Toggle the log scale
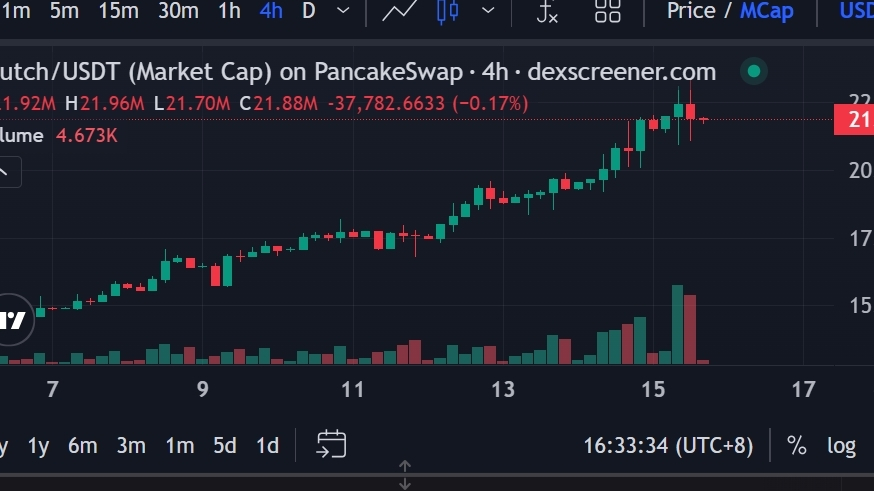 [x=841, y=446]
